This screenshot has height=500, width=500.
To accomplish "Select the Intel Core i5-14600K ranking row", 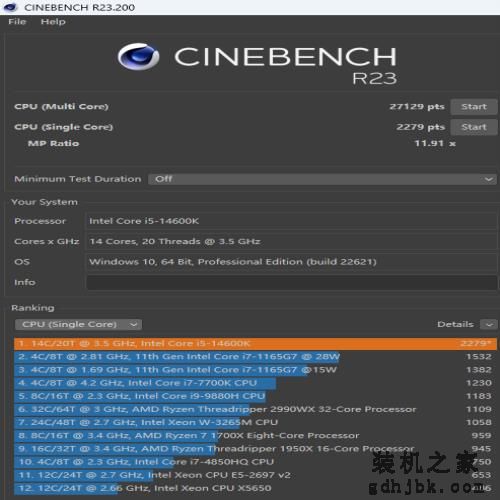I will pyautogui.click(x=256, y=344).
